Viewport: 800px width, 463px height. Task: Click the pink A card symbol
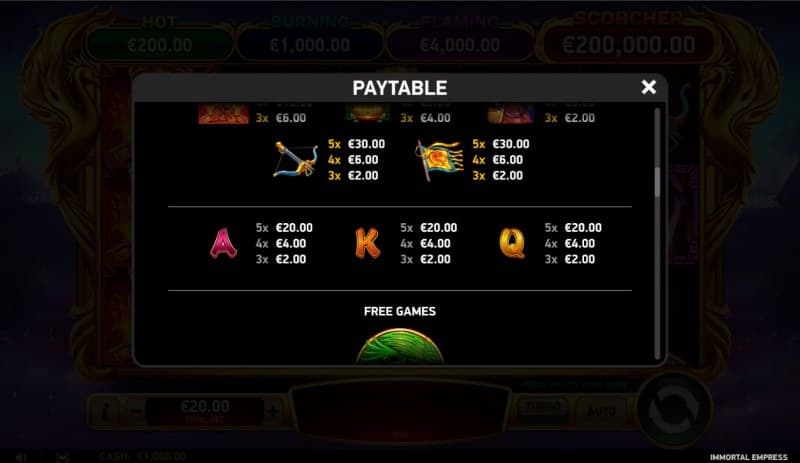click(x=223, y=243)
